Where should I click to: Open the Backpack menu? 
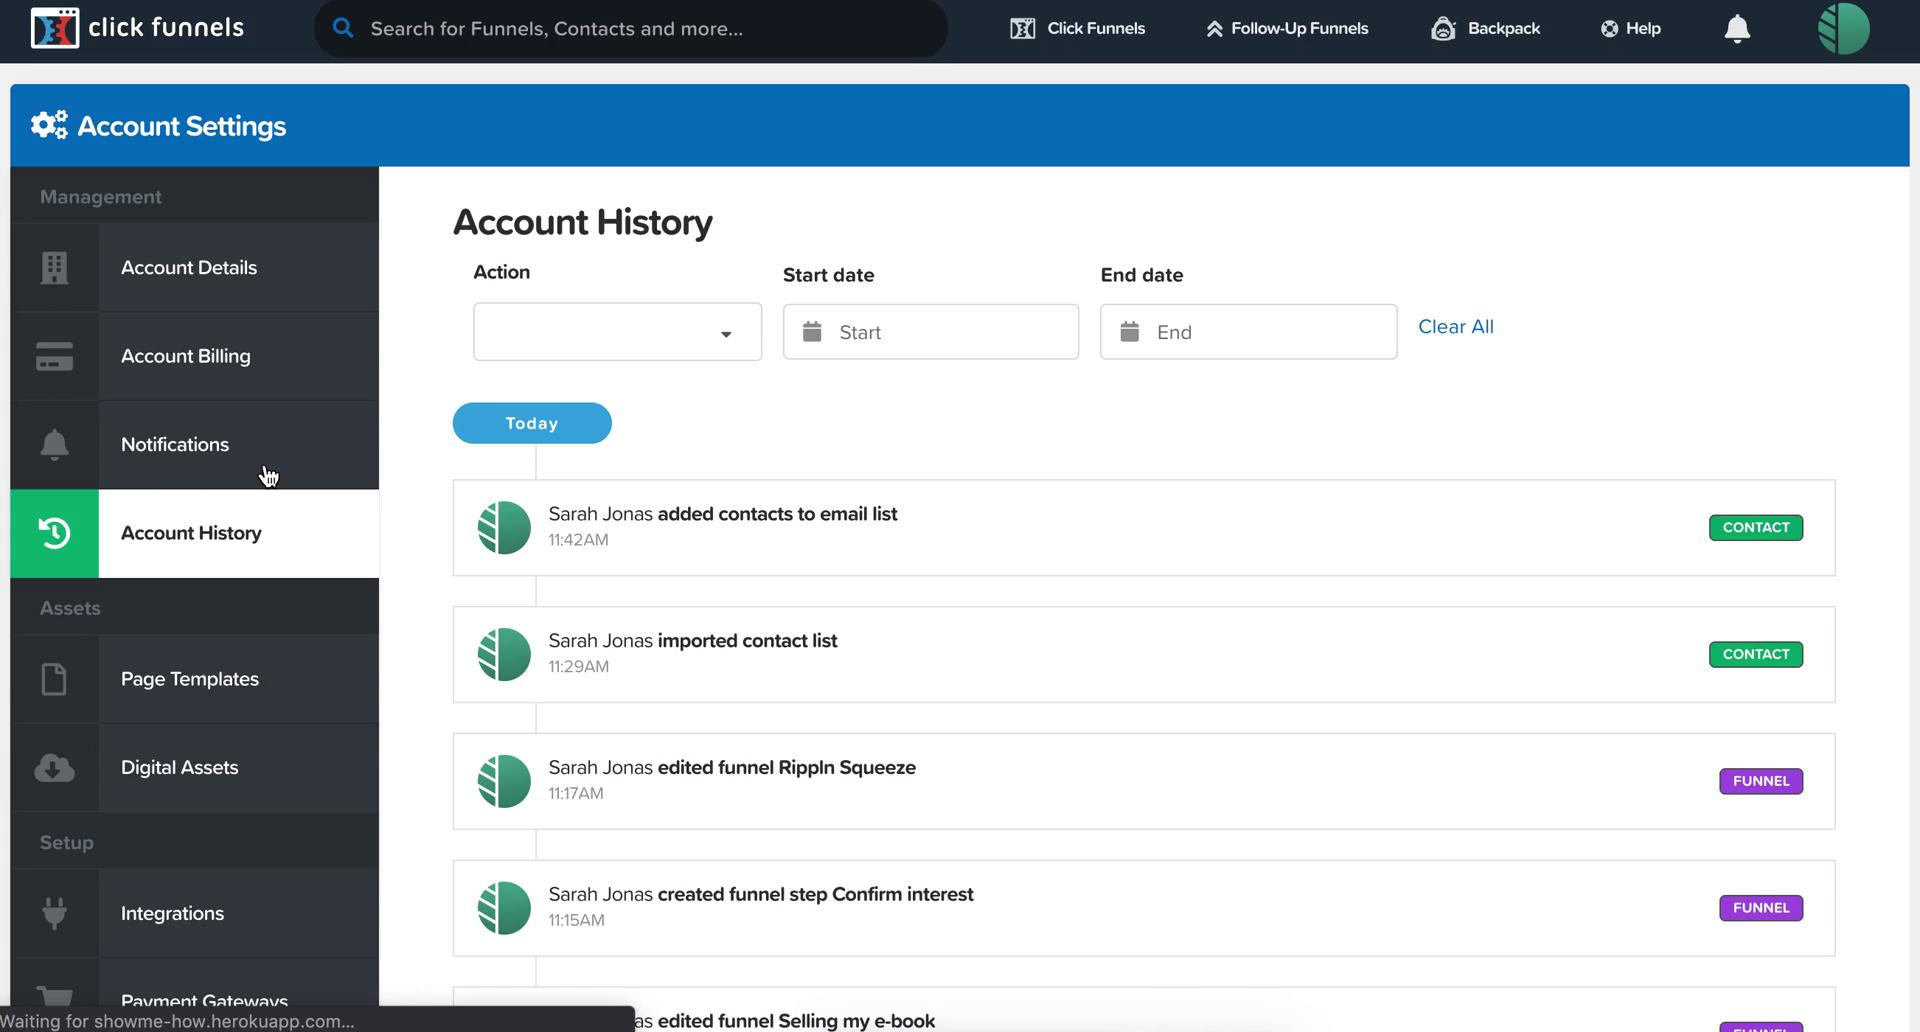tap(1485, 28)
